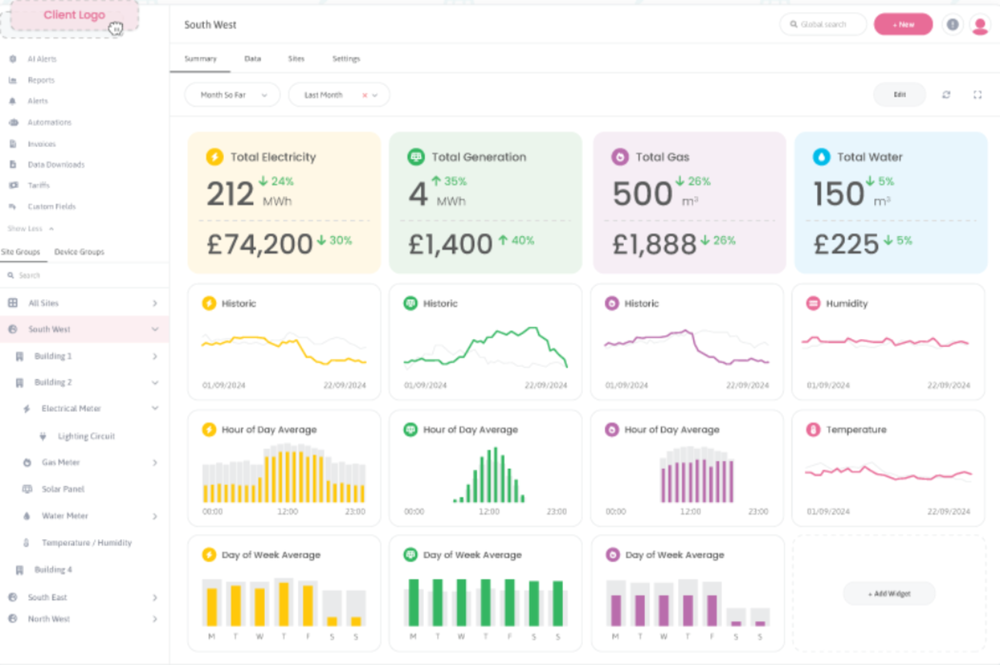Click the 500 m³ gas total value
The image size is (1000, 665).
point(642,194)
